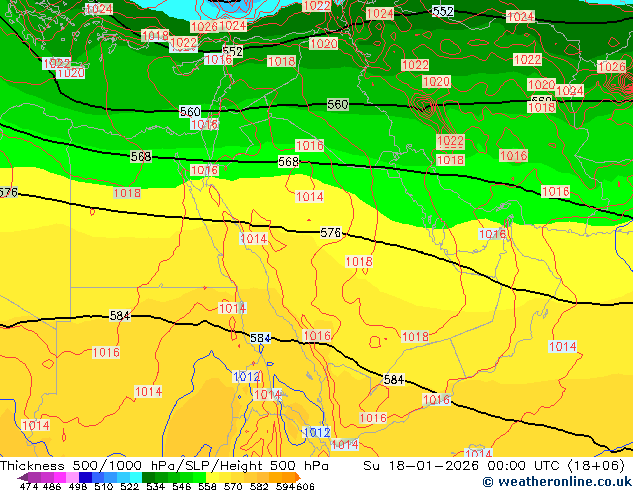Click the legend value 558
This screenshot has height=490, width=634.
tap(207, 486)
